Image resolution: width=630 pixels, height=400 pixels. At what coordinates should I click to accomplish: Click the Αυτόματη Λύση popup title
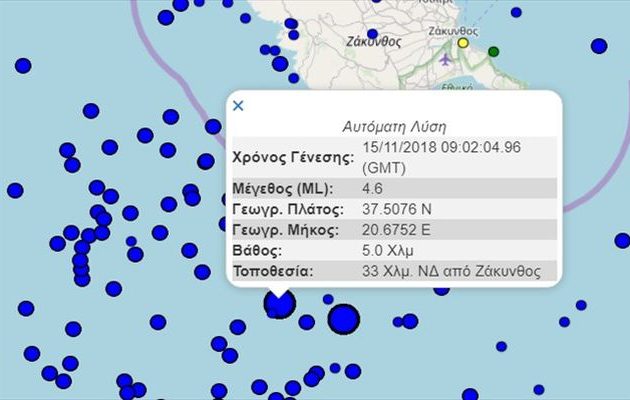[394, 127]
